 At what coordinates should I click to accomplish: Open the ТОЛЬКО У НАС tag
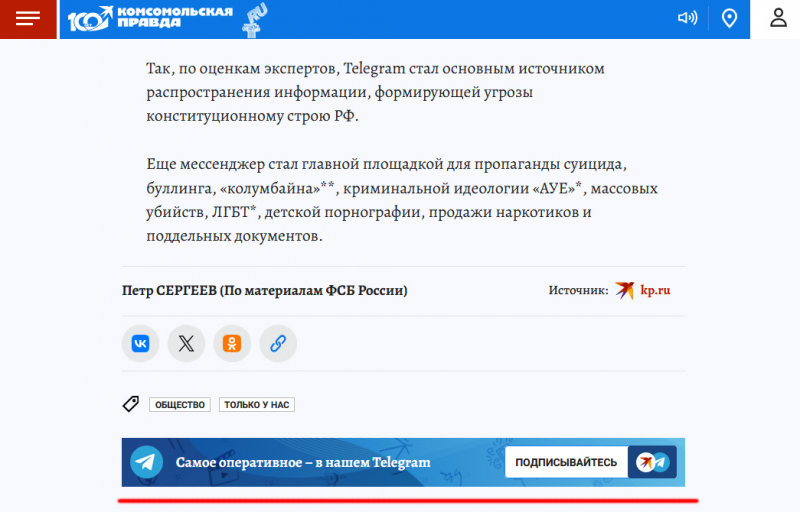coord(257,405)
